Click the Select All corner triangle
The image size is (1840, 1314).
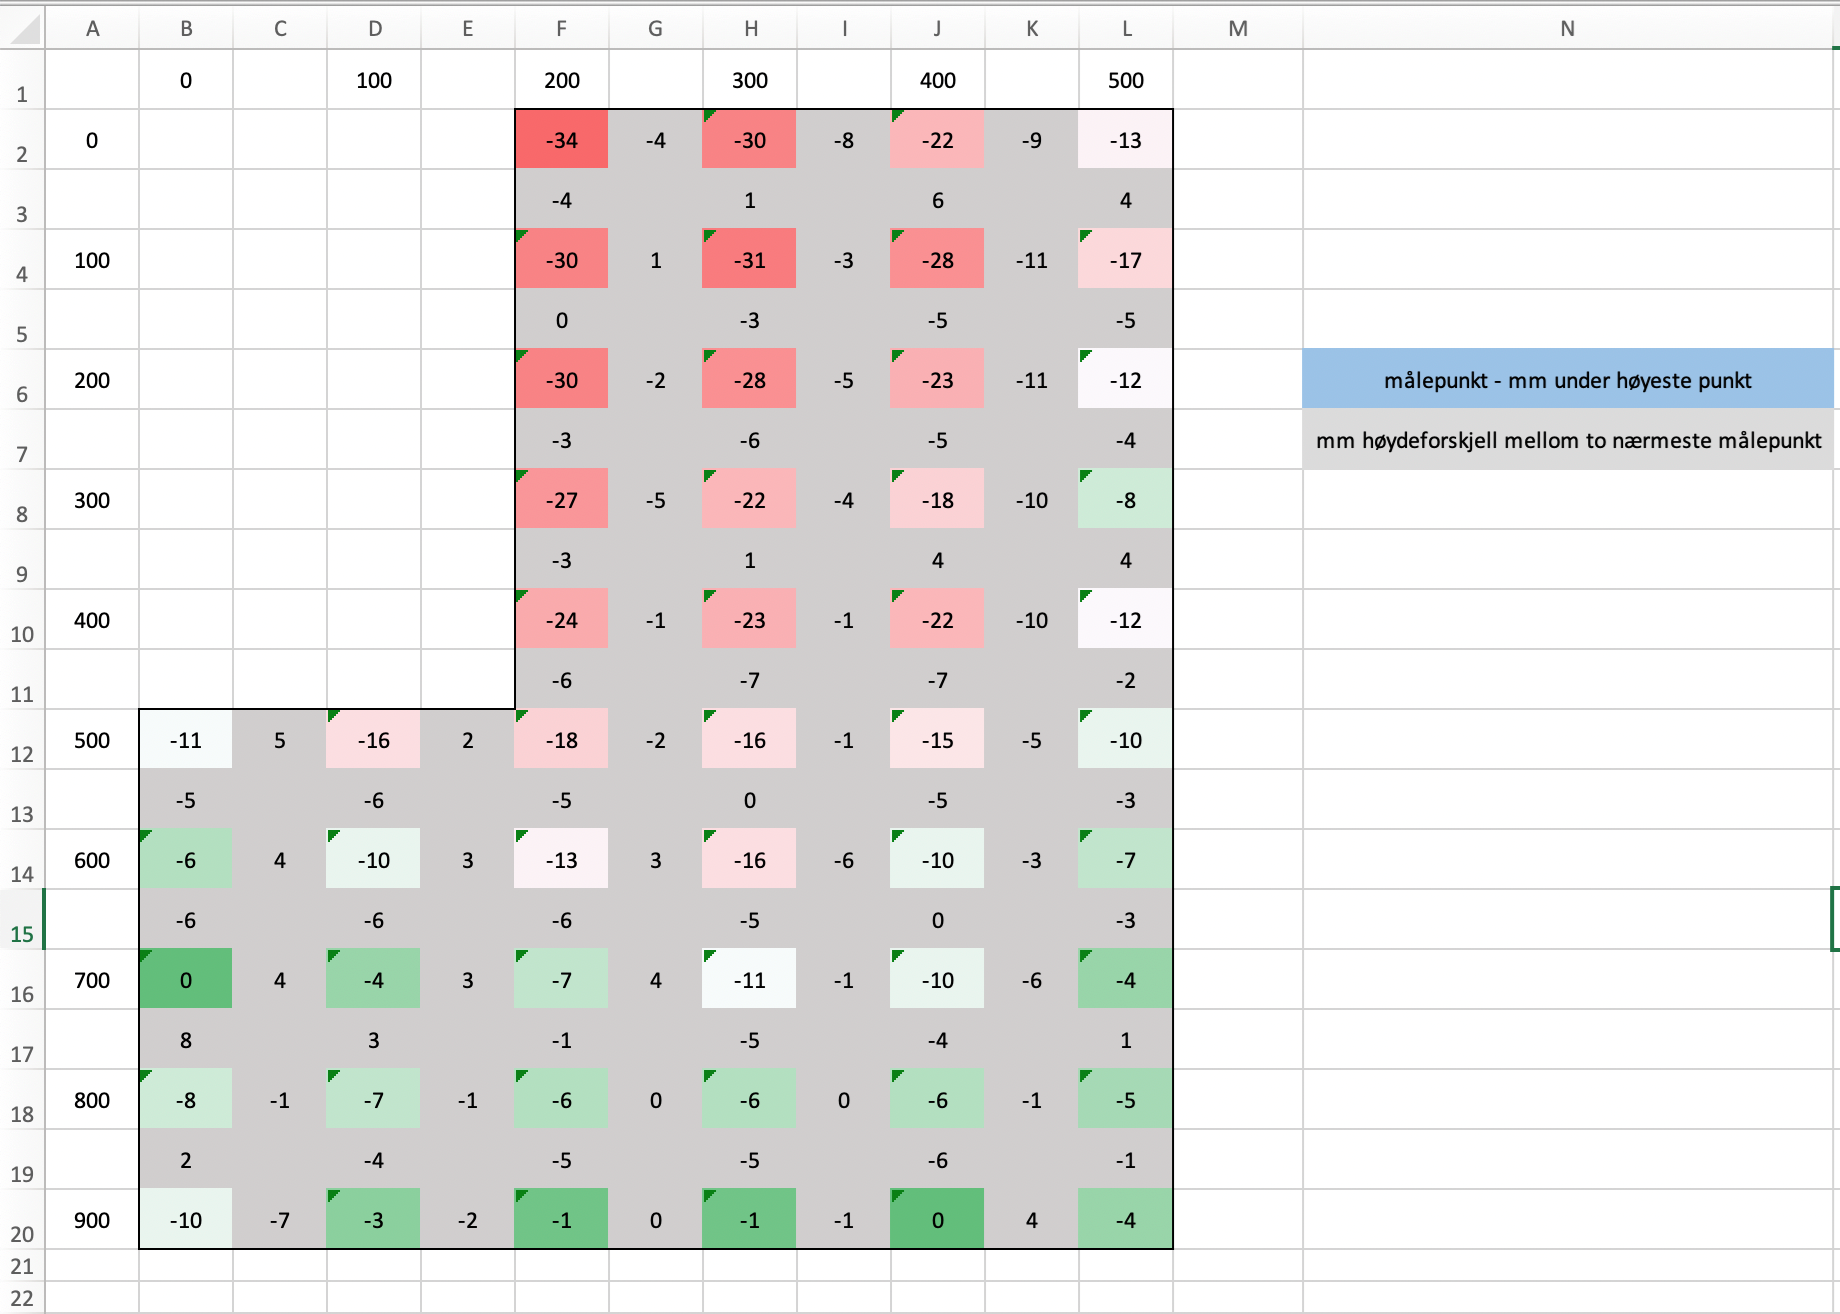point(26,30)
